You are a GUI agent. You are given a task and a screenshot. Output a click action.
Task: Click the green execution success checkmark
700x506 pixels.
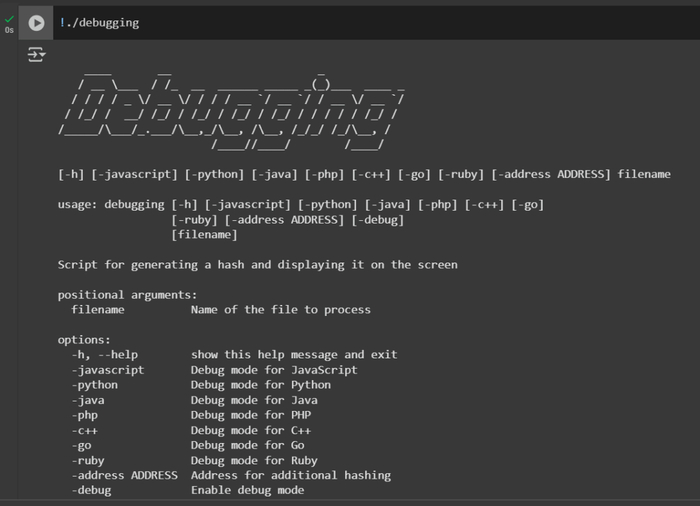point(9,17)
